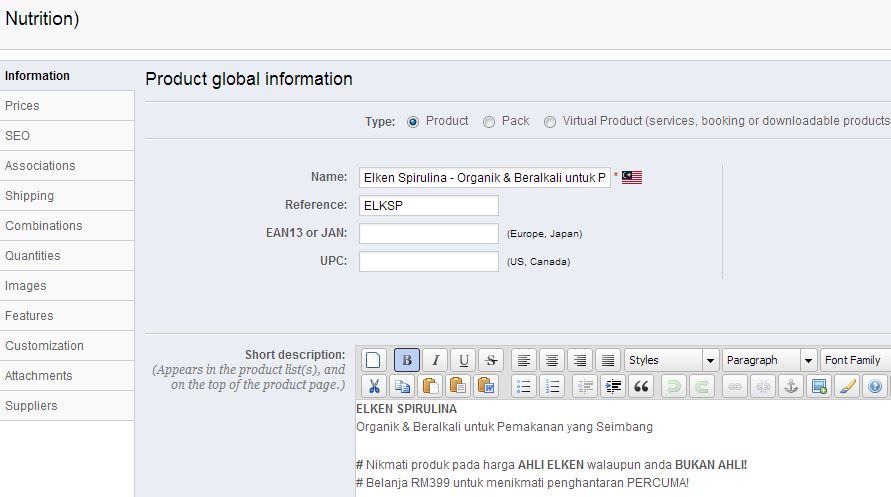
Task: Open the Prices tab
Action: (x=66, y=106)
